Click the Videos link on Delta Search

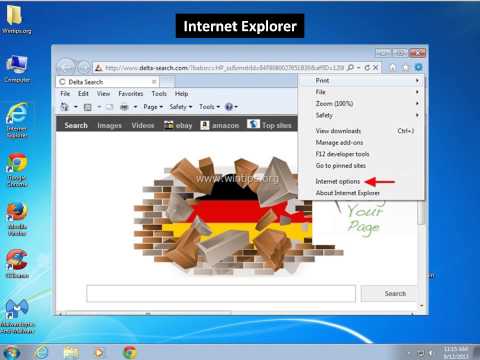pyautogui.click(x=143, y=125)
